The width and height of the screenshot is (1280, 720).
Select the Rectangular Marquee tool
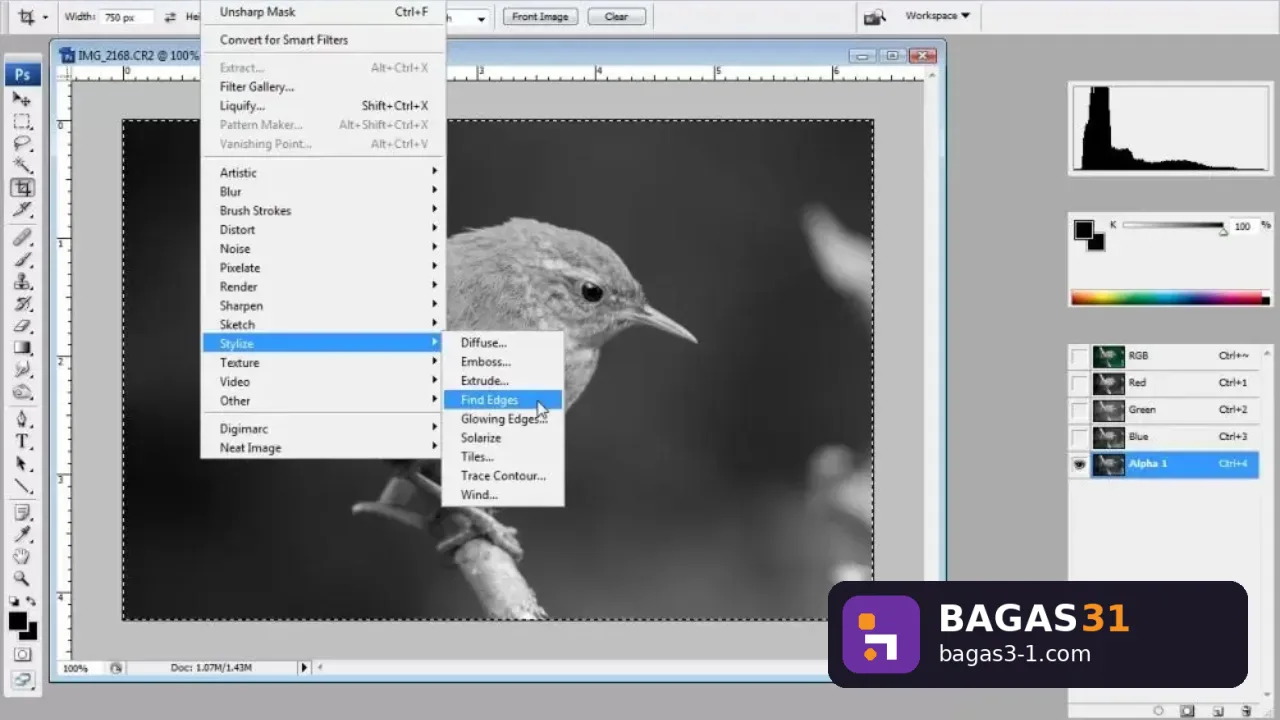[22, 121]
